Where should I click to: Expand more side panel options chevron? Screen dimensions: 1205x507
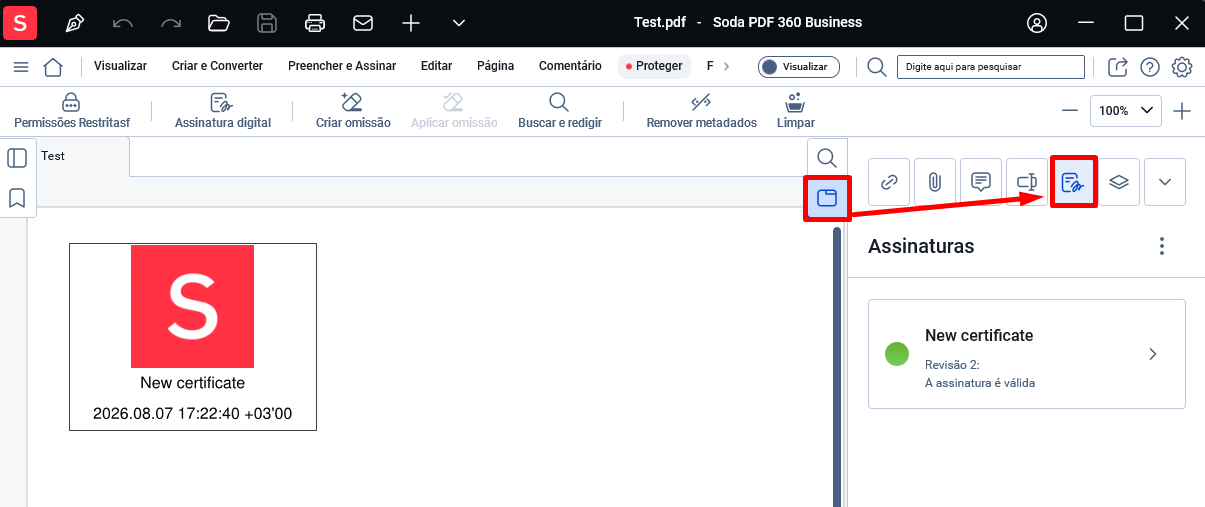point(1165,182)
